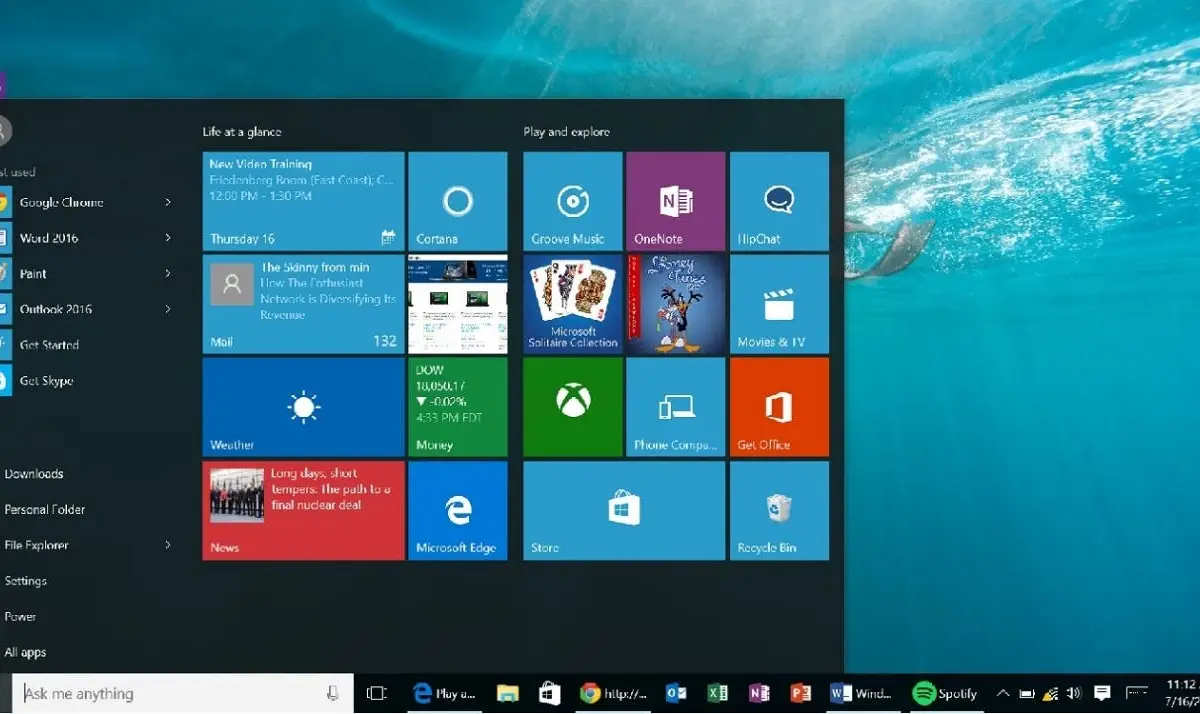Image resolution: width=1200 pixels, height=714 pixels.
Task: Open the Cortana tile
Action: point(458,201)
